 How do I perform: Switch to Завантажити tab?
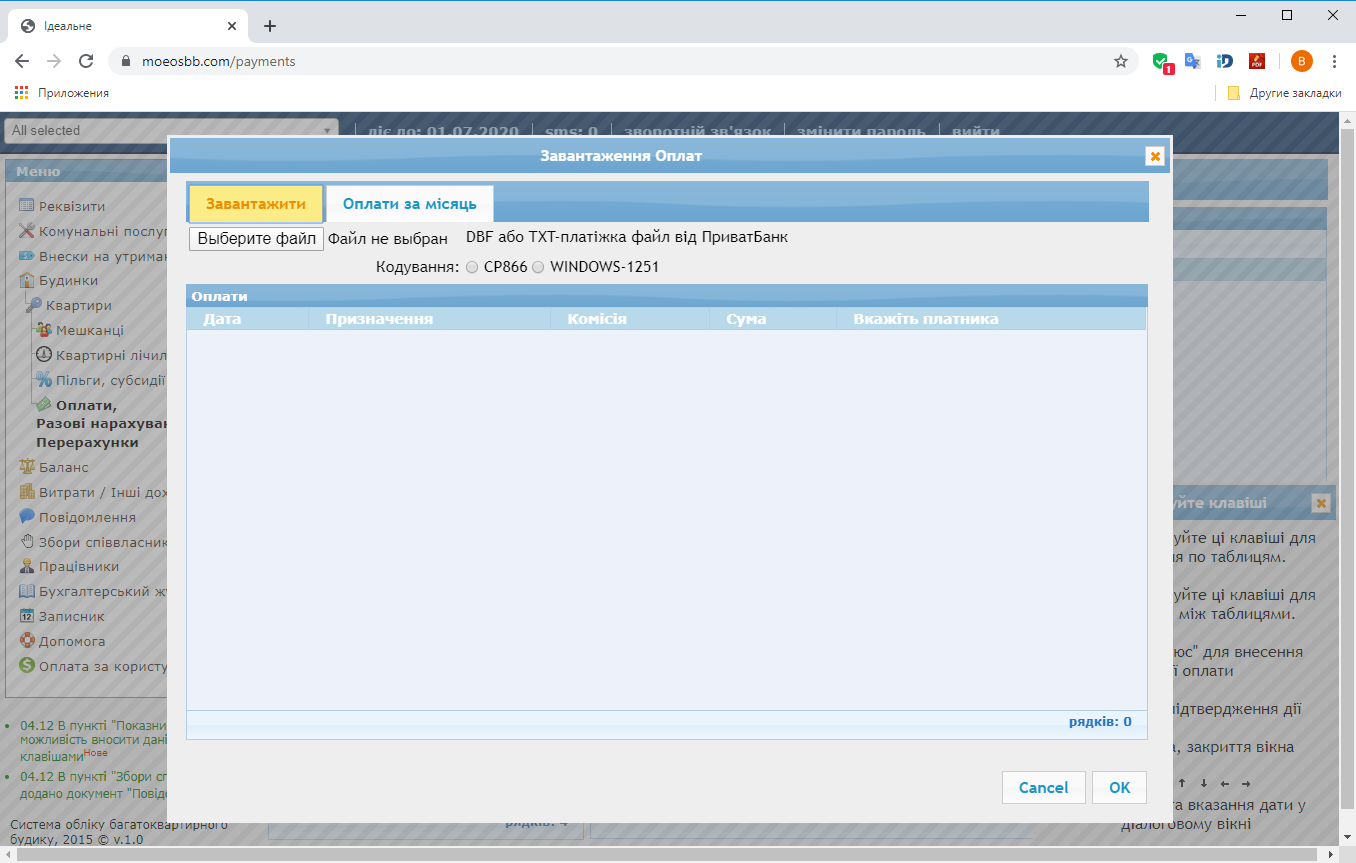pyautogui.click(x=256, y=204)
